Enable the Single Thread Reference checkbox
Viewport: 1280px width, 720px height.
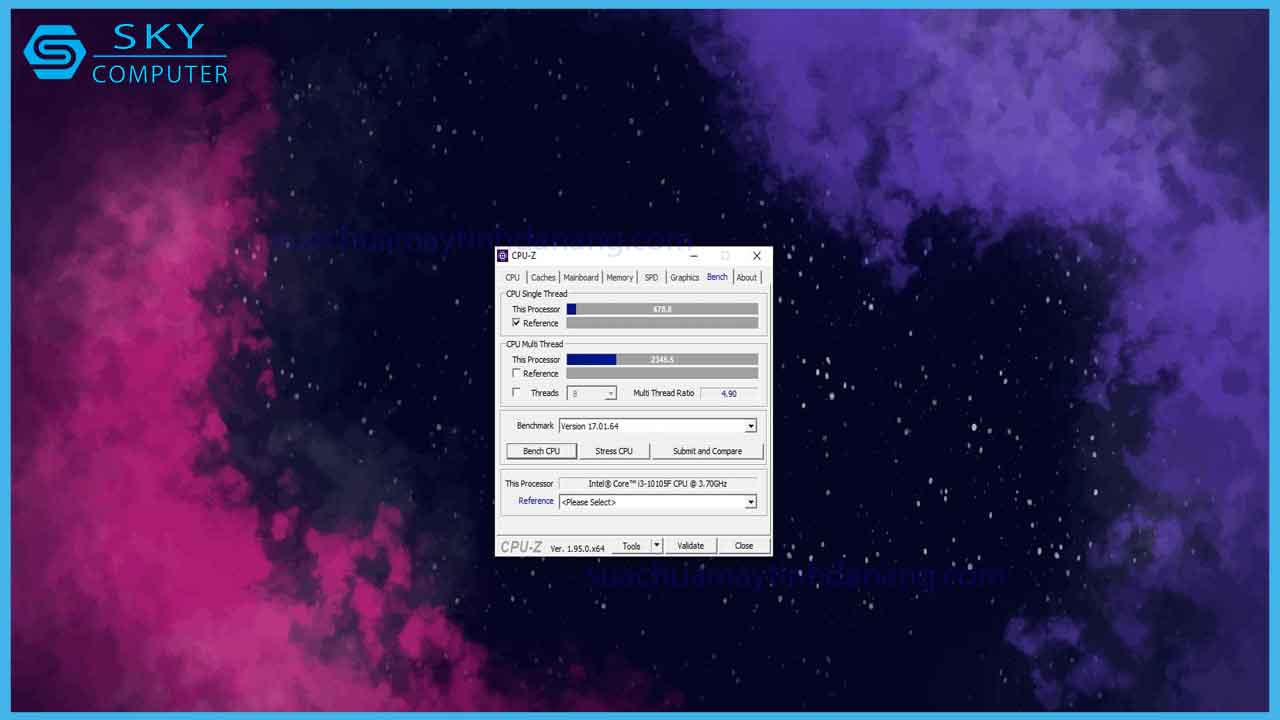517,323
